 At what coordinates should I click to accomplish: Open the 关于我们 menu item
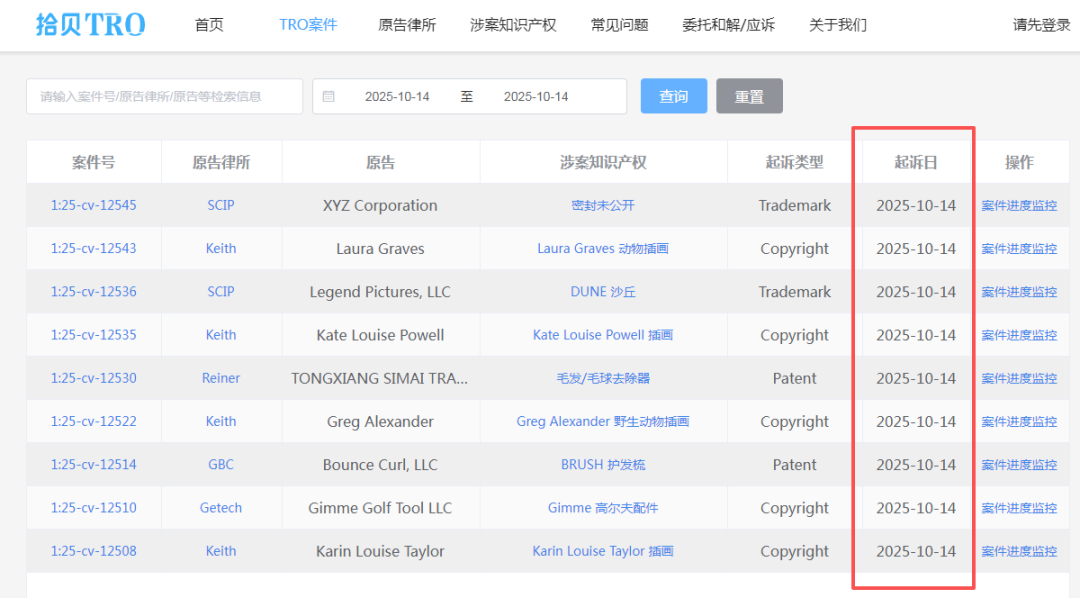pyautogui.click(x=838, y=25)
